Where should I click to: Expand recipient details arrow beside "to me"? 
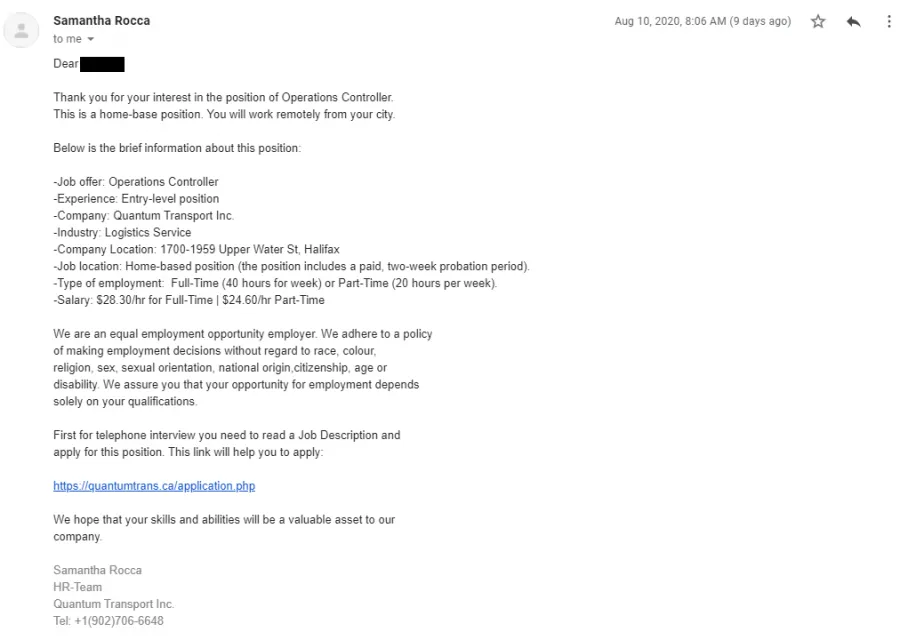[91, 39]
